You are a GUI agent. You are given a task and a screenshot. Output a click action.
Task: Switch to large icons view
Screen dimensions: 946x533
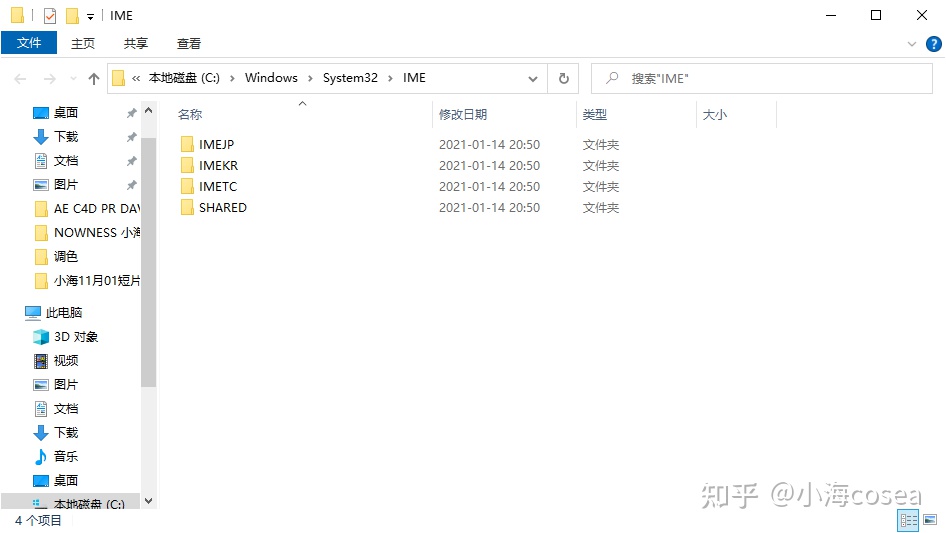point(930,520)
